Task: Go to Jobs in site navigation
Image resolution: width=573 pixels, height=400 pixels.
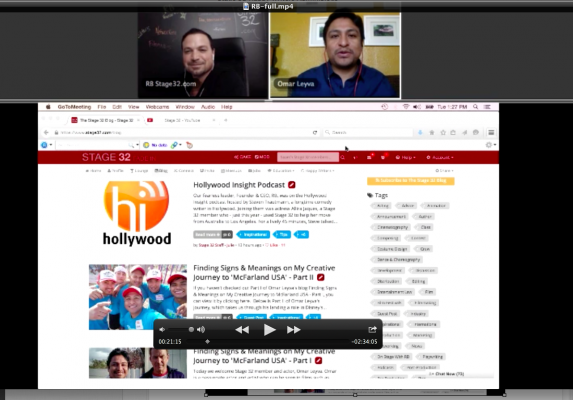Action: click(254, 171)
